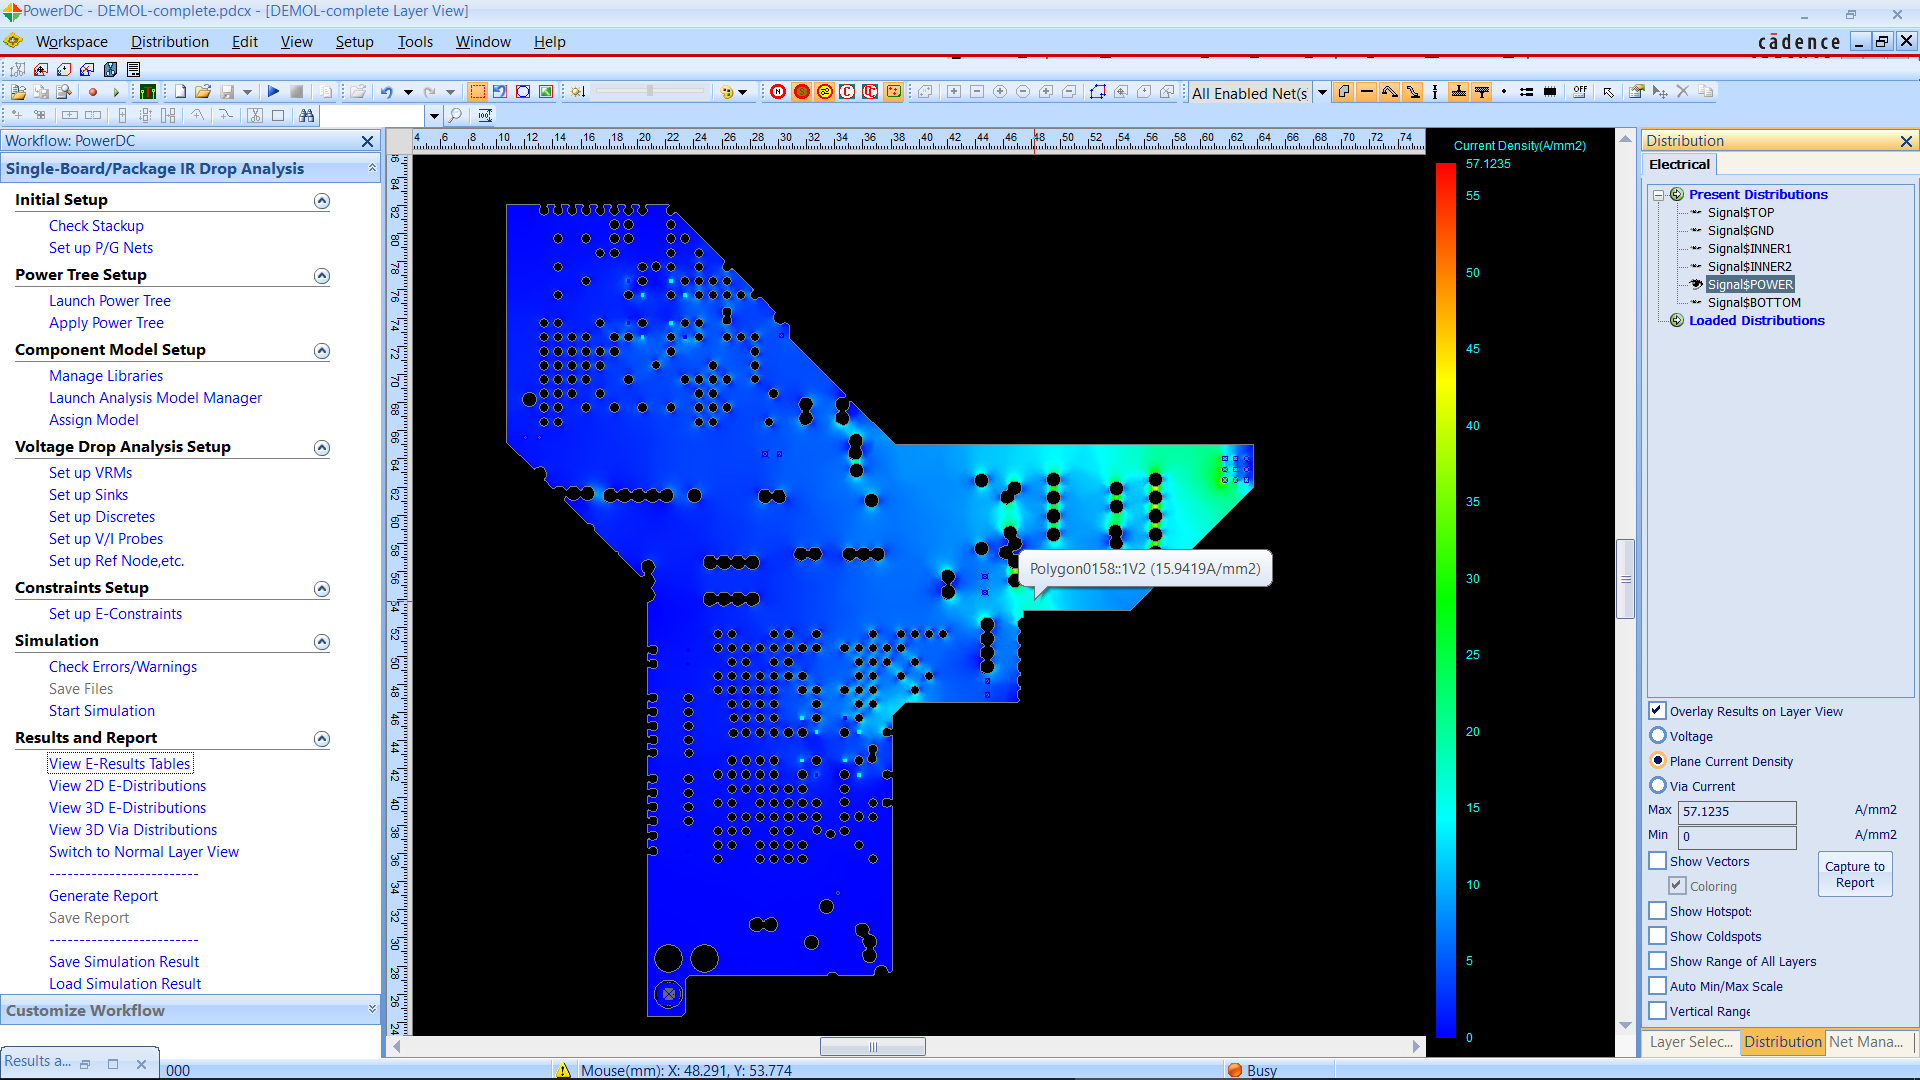Click the dashed rectangle selection icon
The height and width of the screenshot is (1080, 1920).
point(478,91)
